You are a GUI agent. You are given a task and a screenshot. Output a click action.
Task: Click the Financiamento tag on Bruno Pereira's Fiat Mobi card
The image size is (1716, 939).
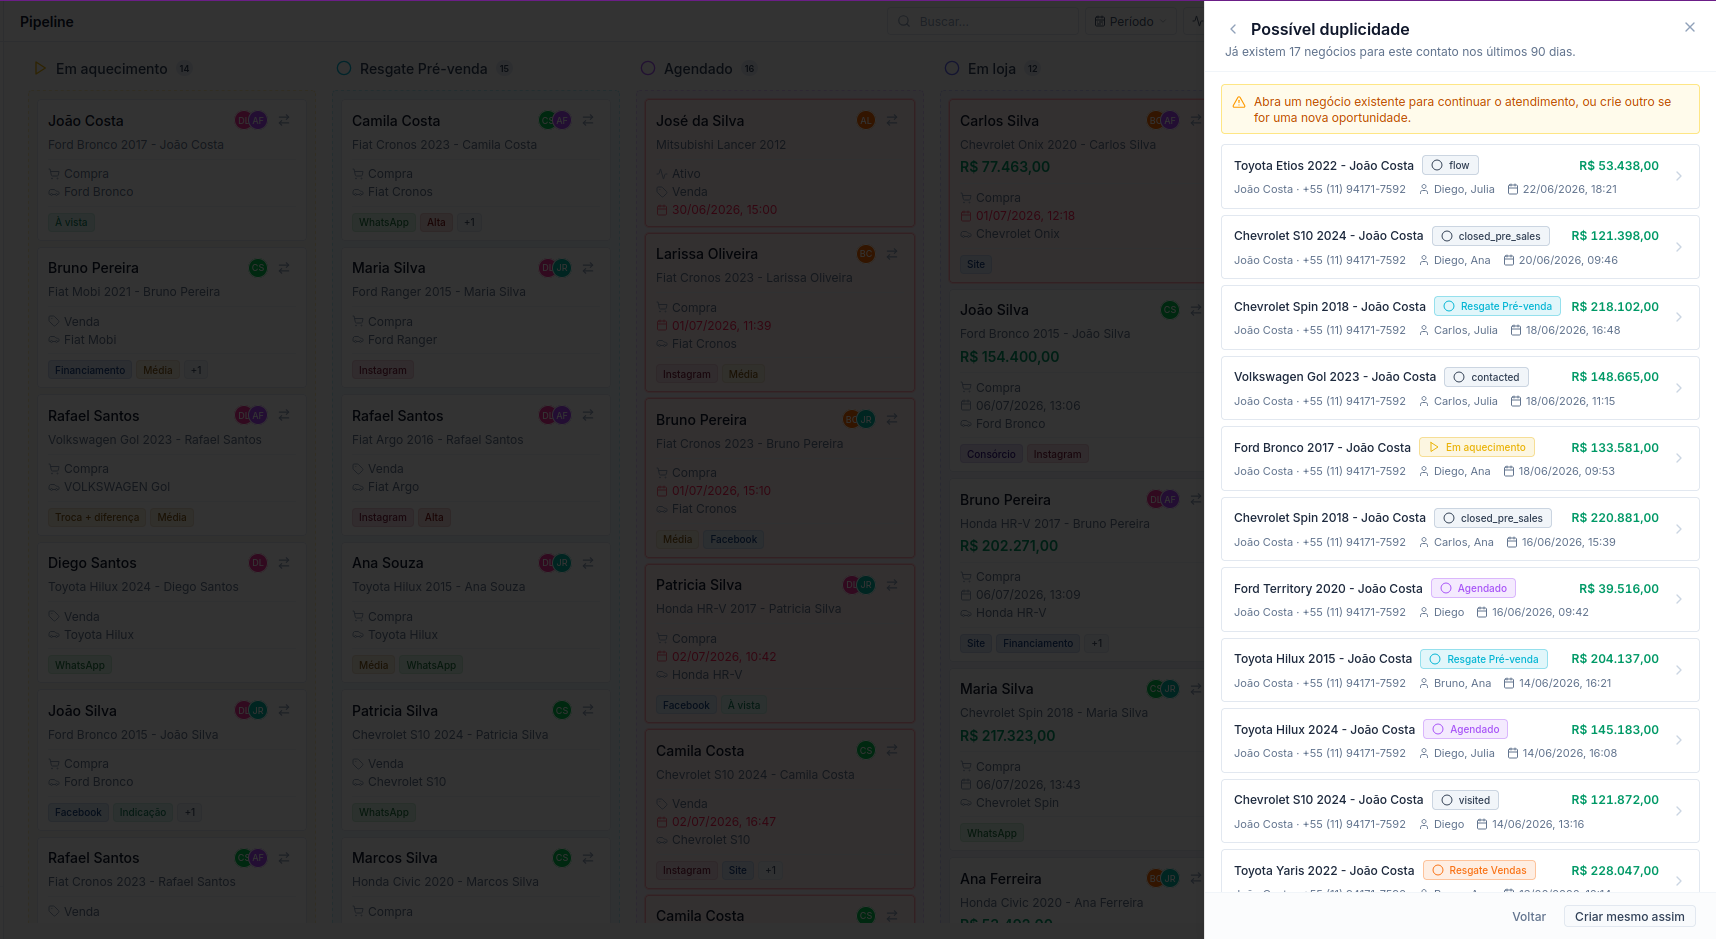tap(90, 370)
